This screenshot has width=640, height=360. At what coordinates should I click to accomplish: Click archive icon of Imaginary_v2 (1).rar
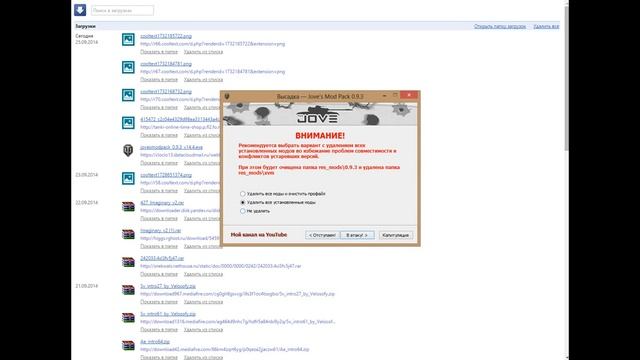128,234
